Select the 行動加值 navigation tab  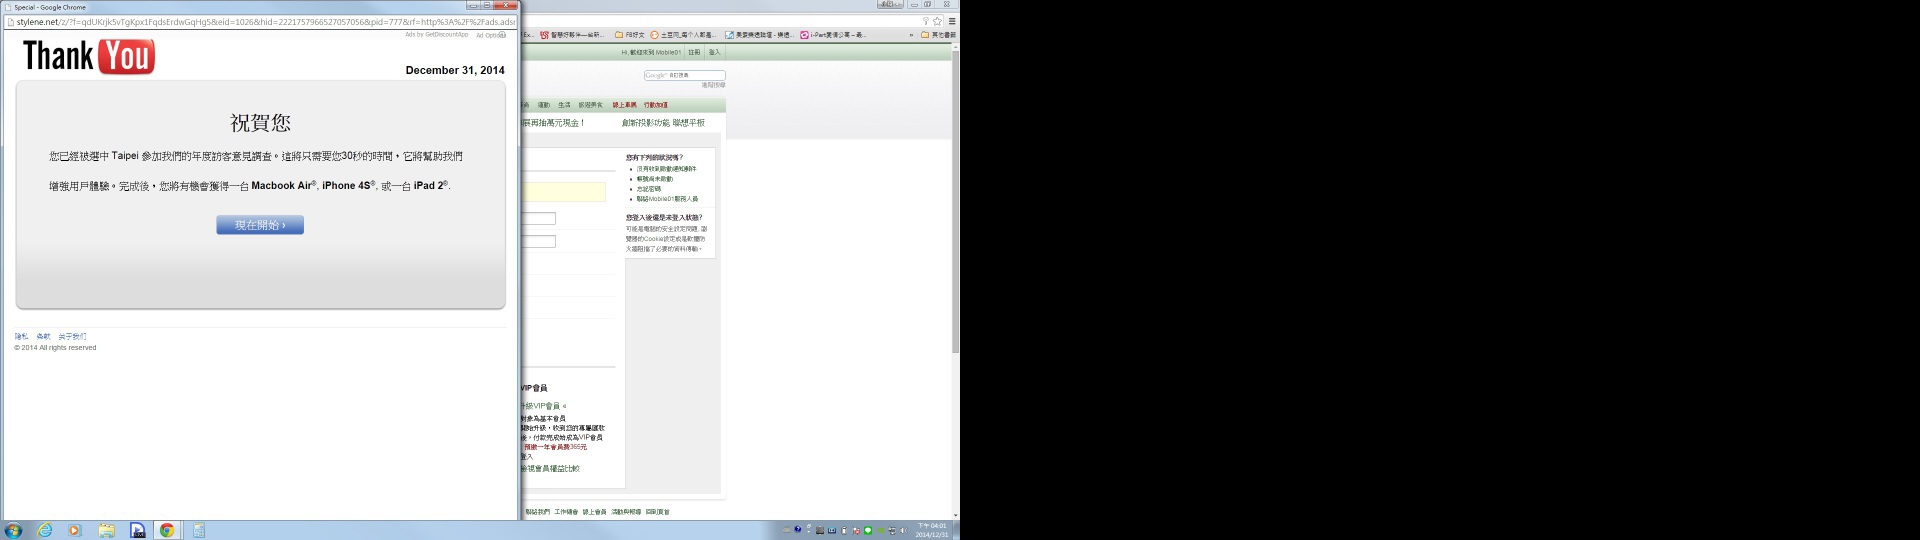pyautogui.click(x=656, y=105)
